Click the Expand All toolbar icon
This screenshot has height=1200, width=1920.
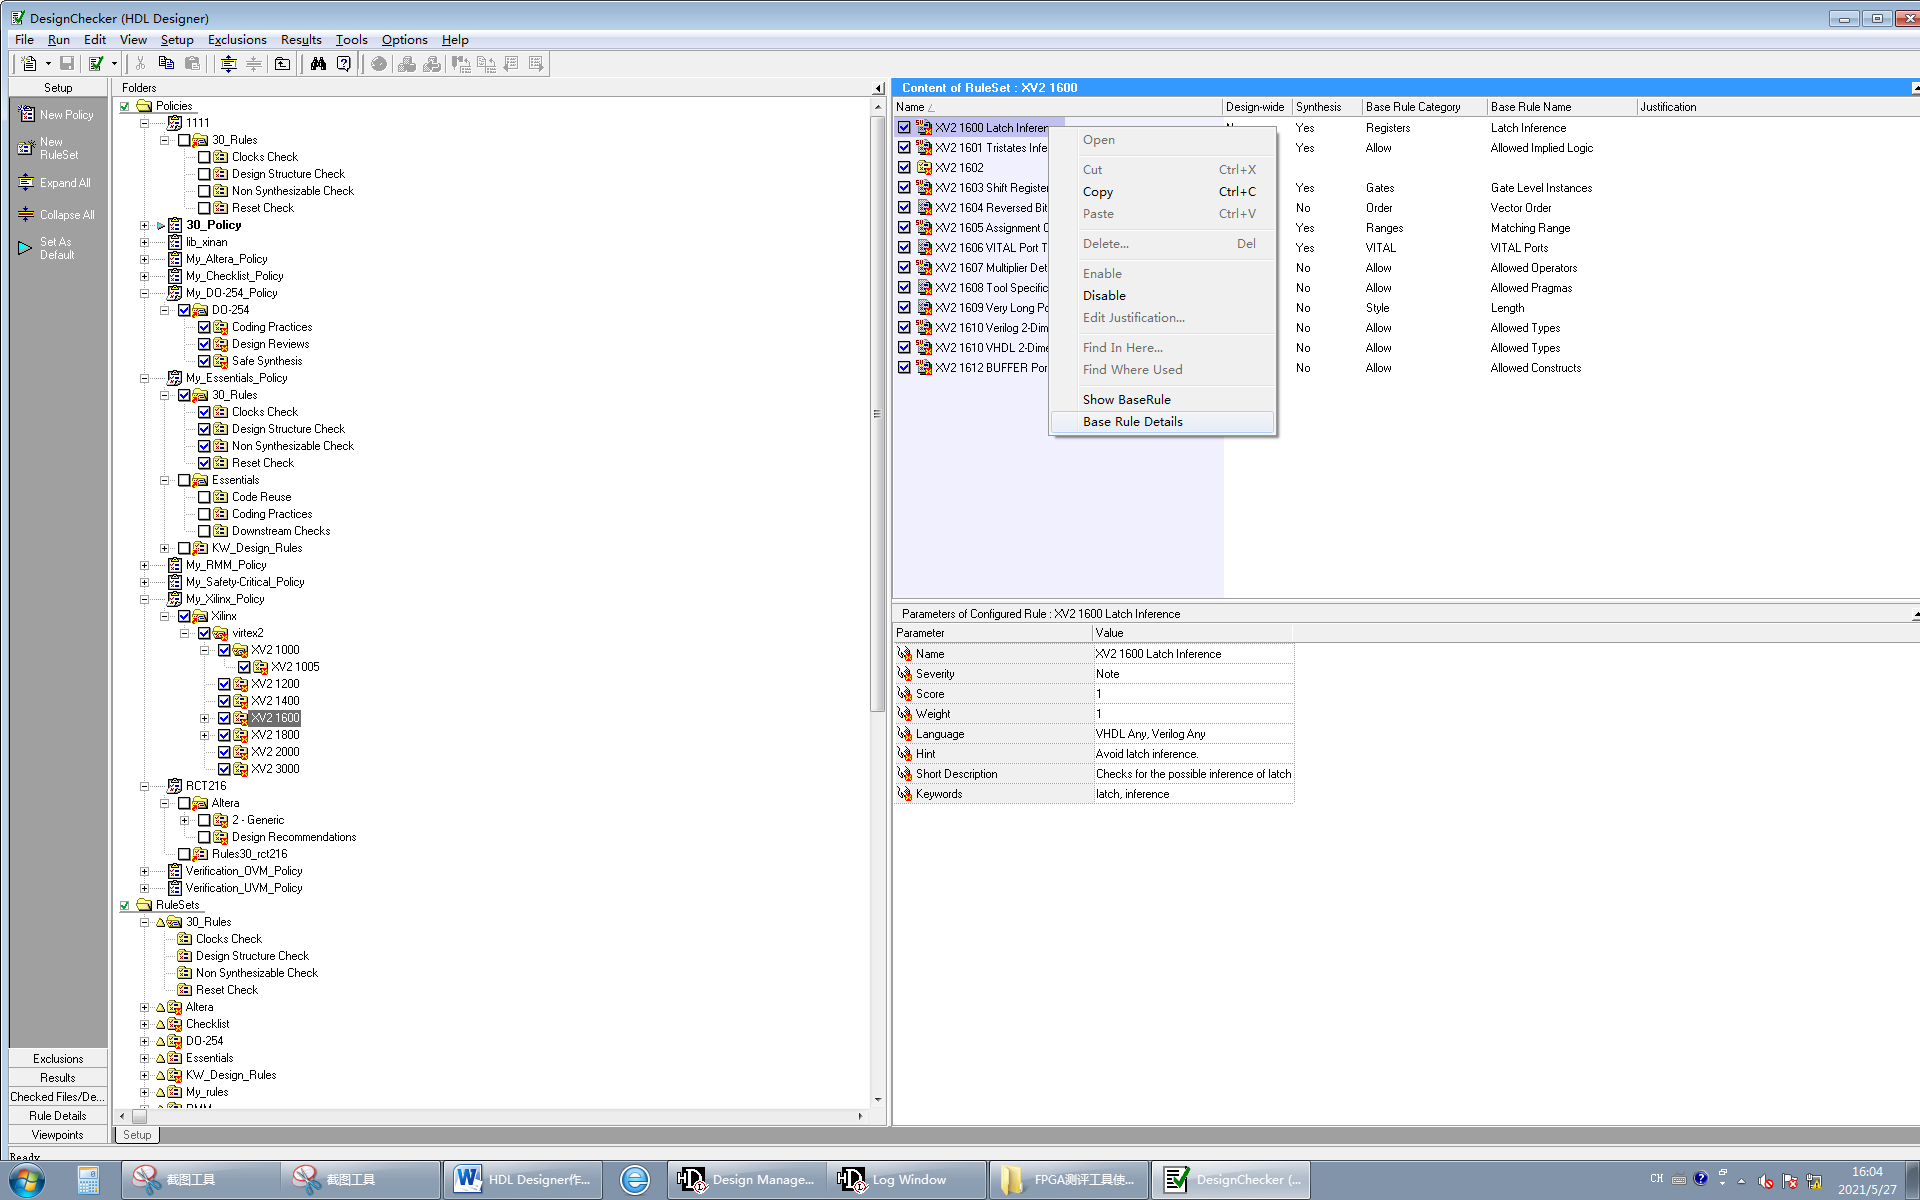pos(228,64)
